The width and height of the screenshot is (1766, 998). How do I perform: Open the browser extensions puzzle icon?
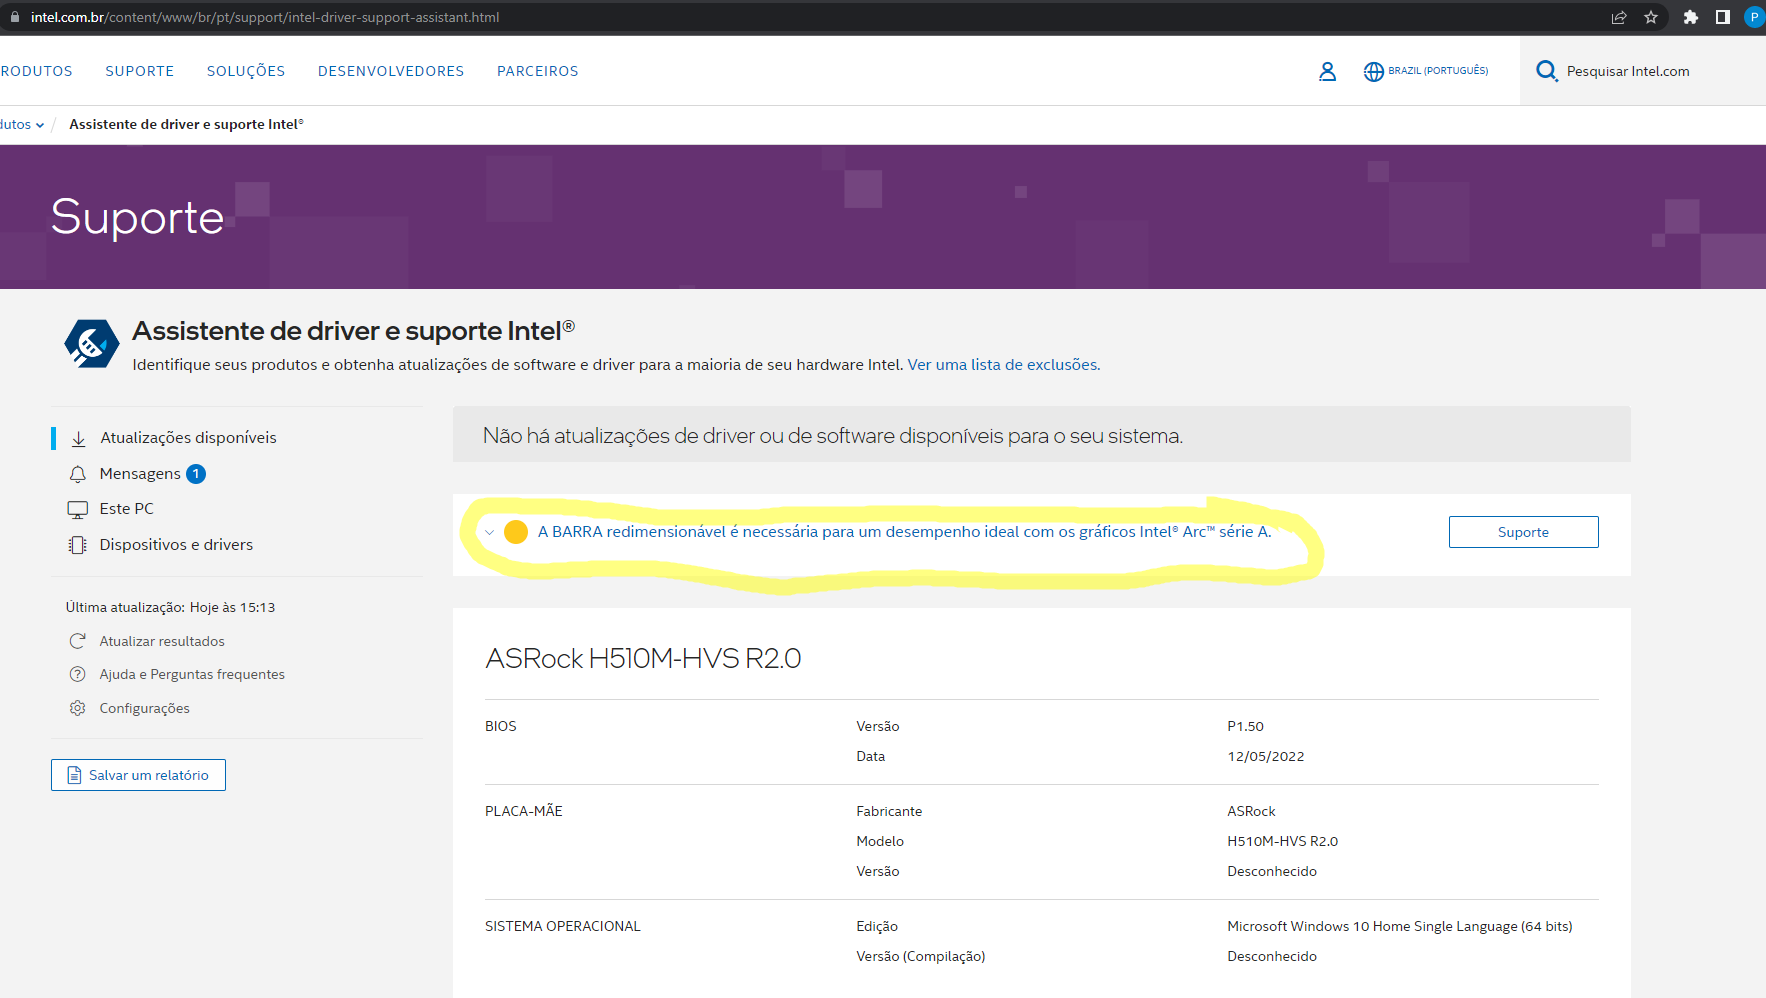(x=1690, y=17)
